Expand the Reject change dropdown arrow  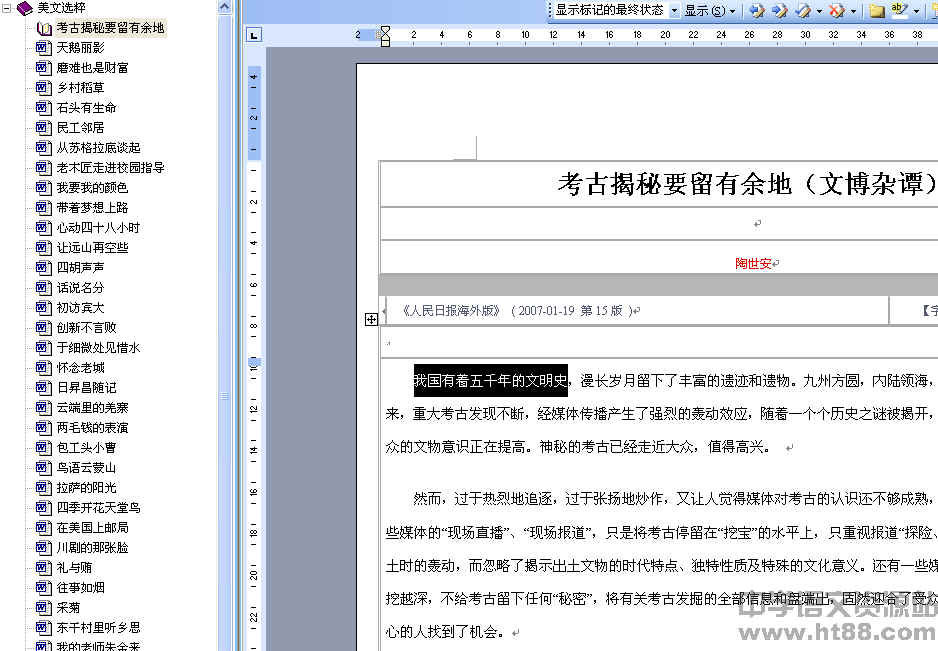click(x=853, y=11)
